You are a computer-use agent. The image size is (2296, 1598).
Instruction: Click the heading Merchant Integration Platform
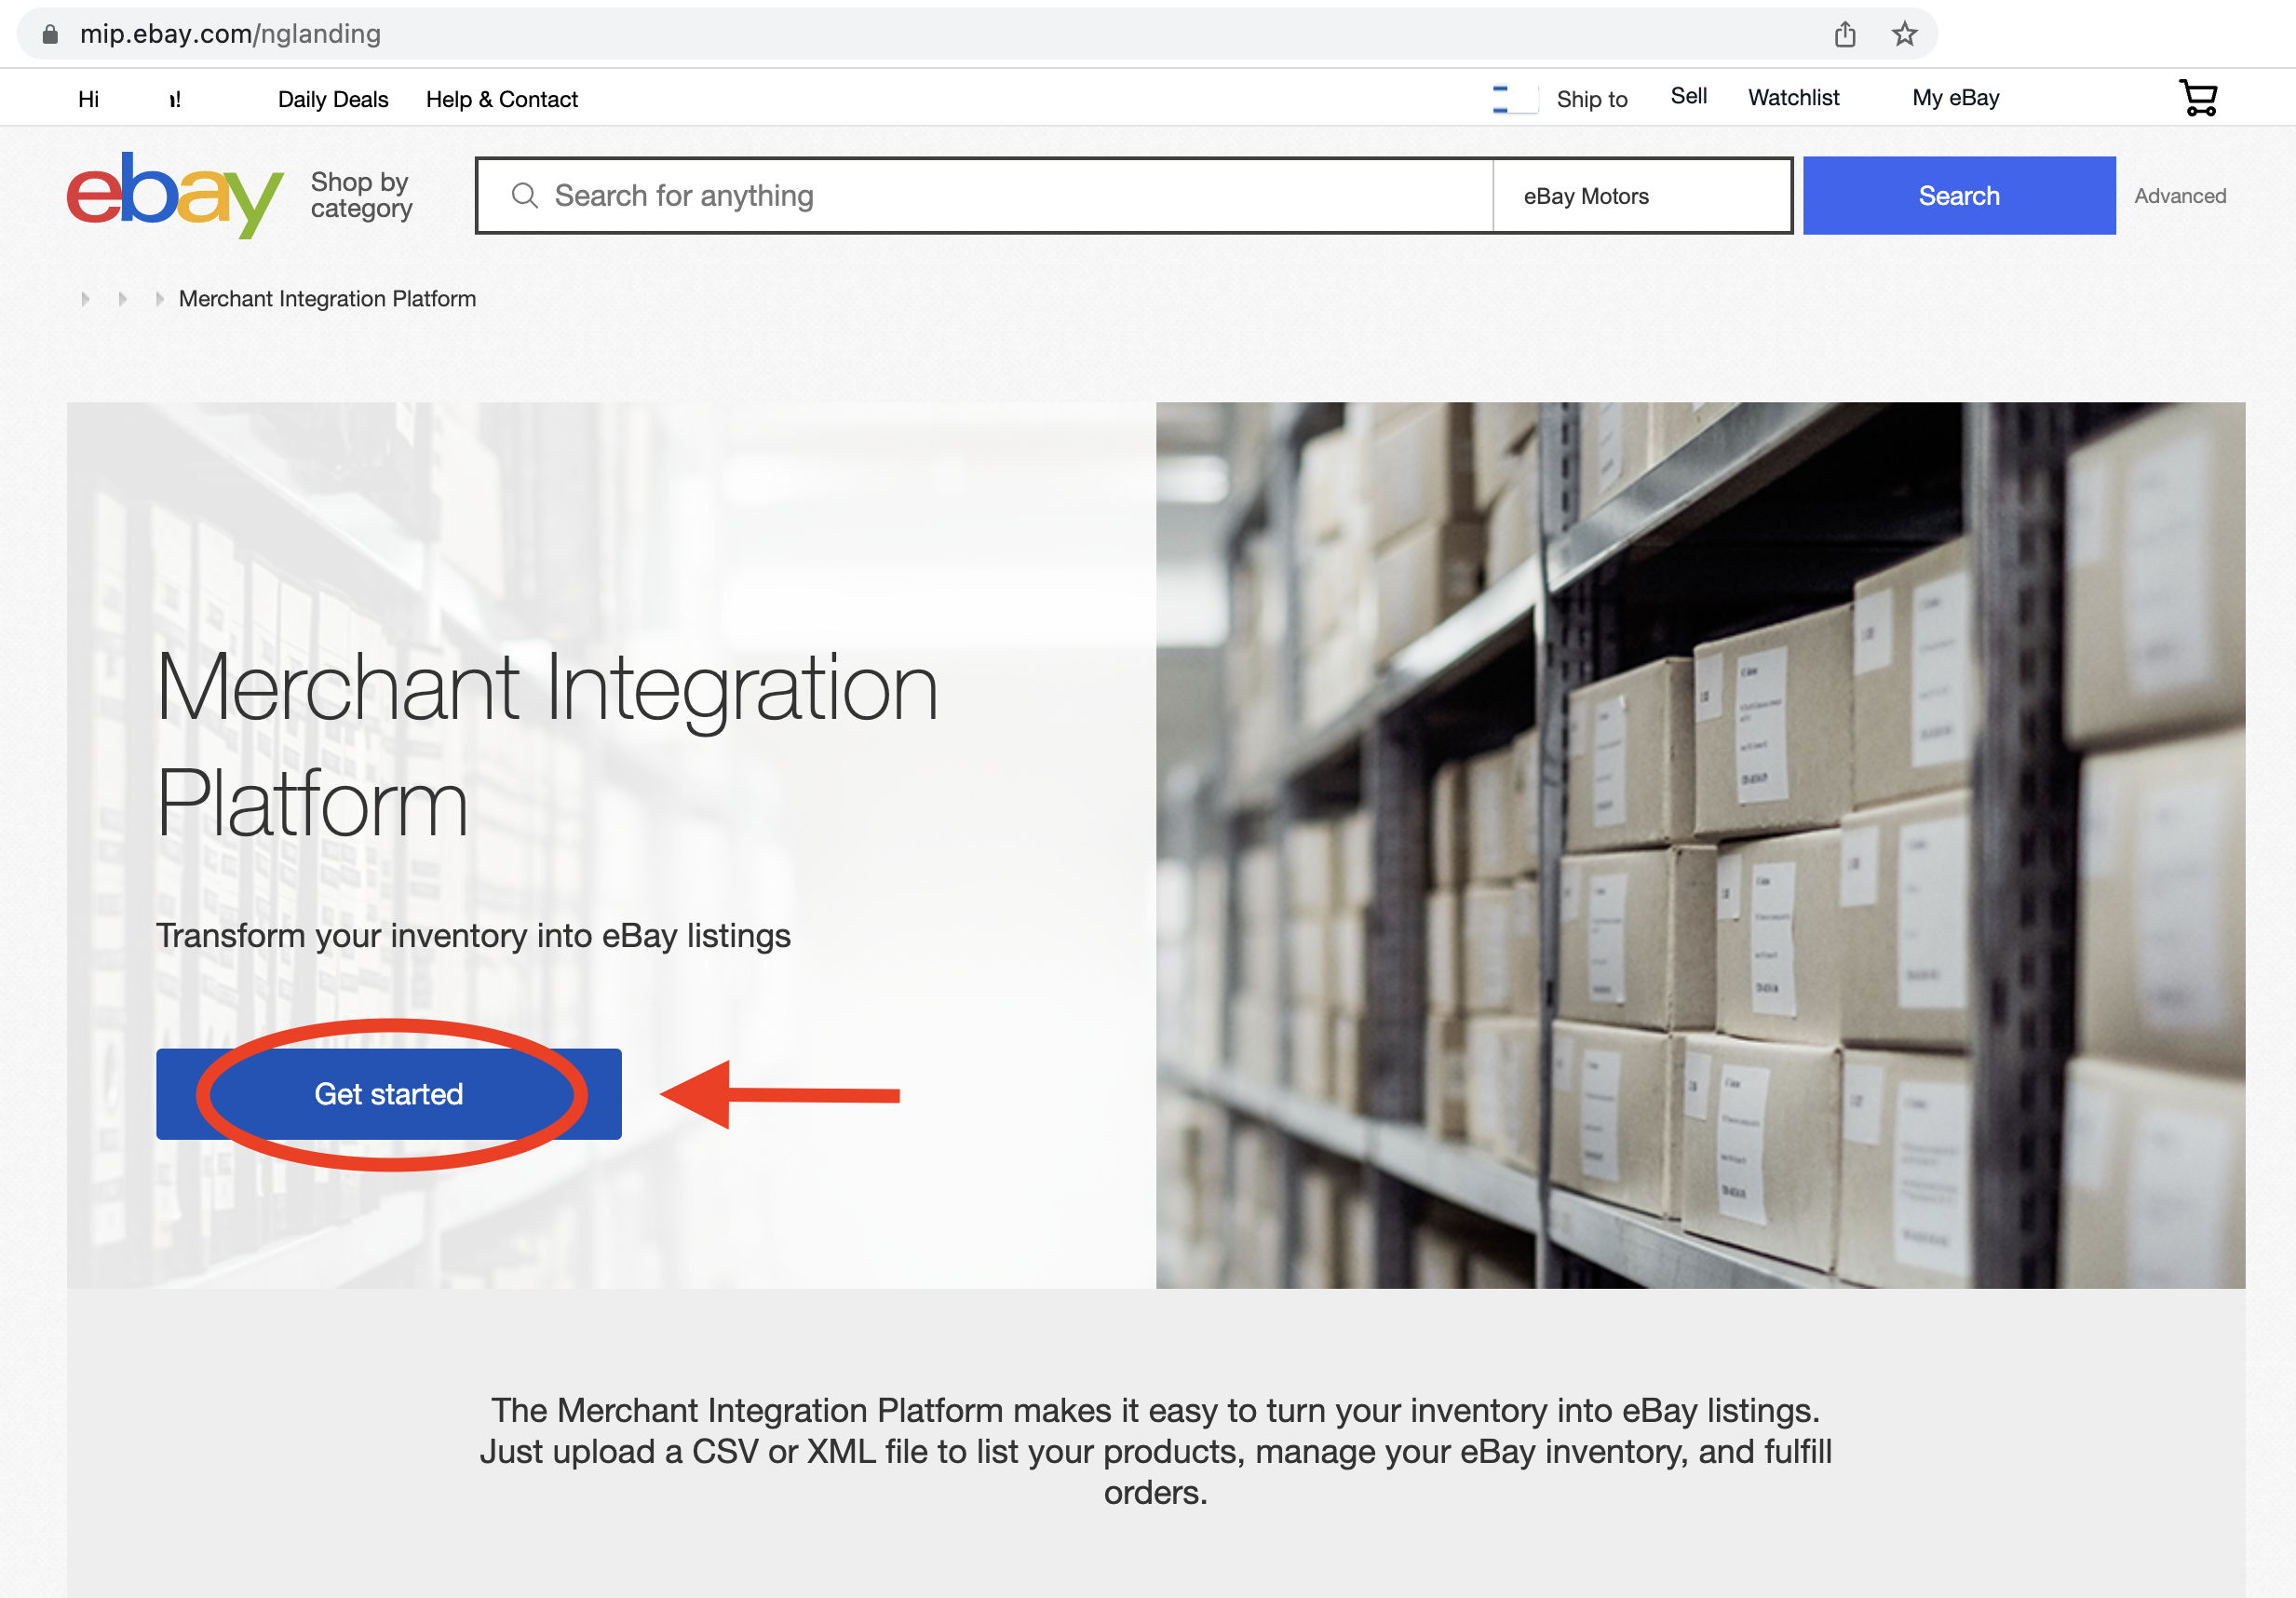tap(547, 744)
